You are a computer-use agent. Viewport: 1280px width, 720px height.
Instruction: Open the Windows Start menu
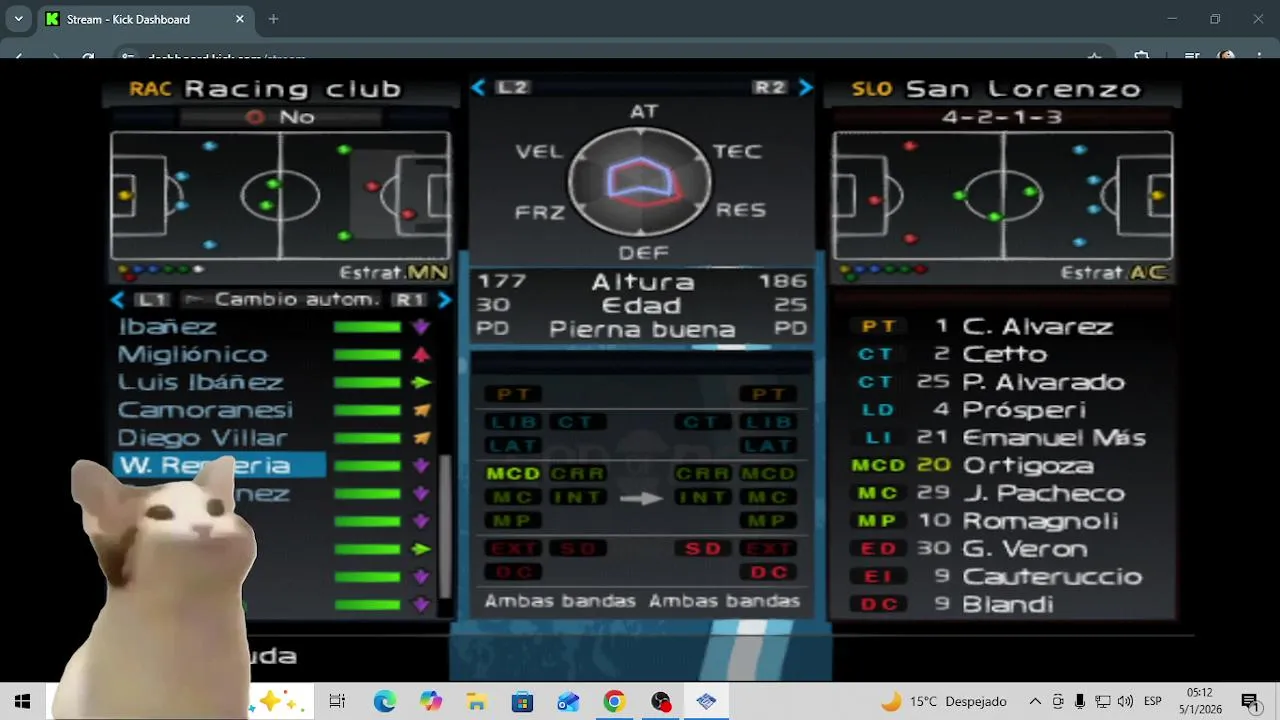pyautogui.click(x=22, y=701)
